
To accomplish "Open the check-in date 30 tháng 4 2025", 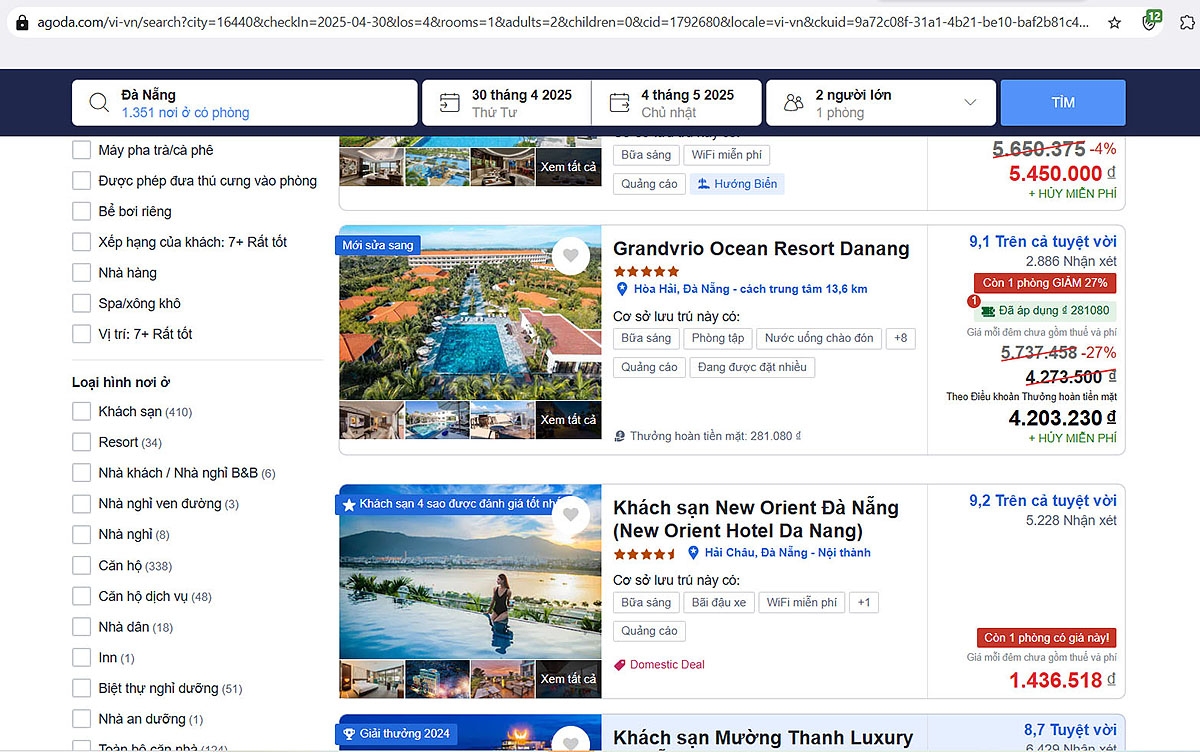I will tap(506, 103).
